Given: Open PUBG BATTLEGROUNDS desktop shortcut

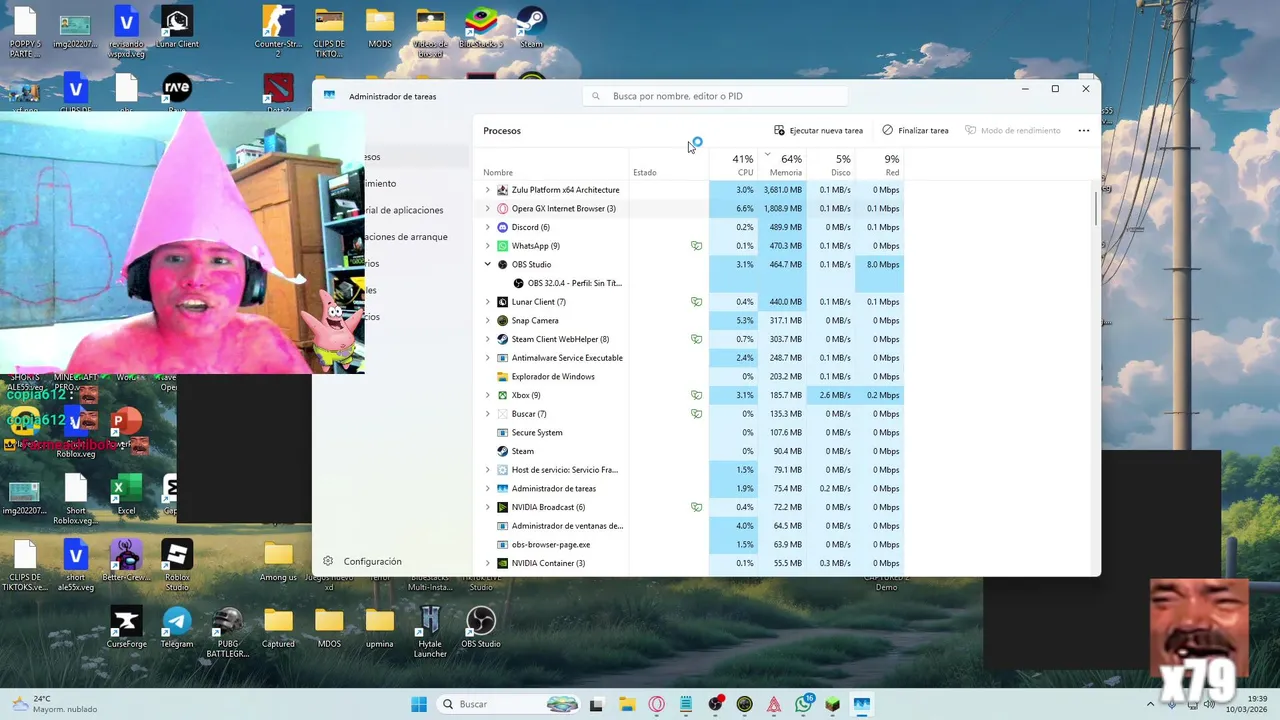Looking at the screenshot, I should pos(227,632).
